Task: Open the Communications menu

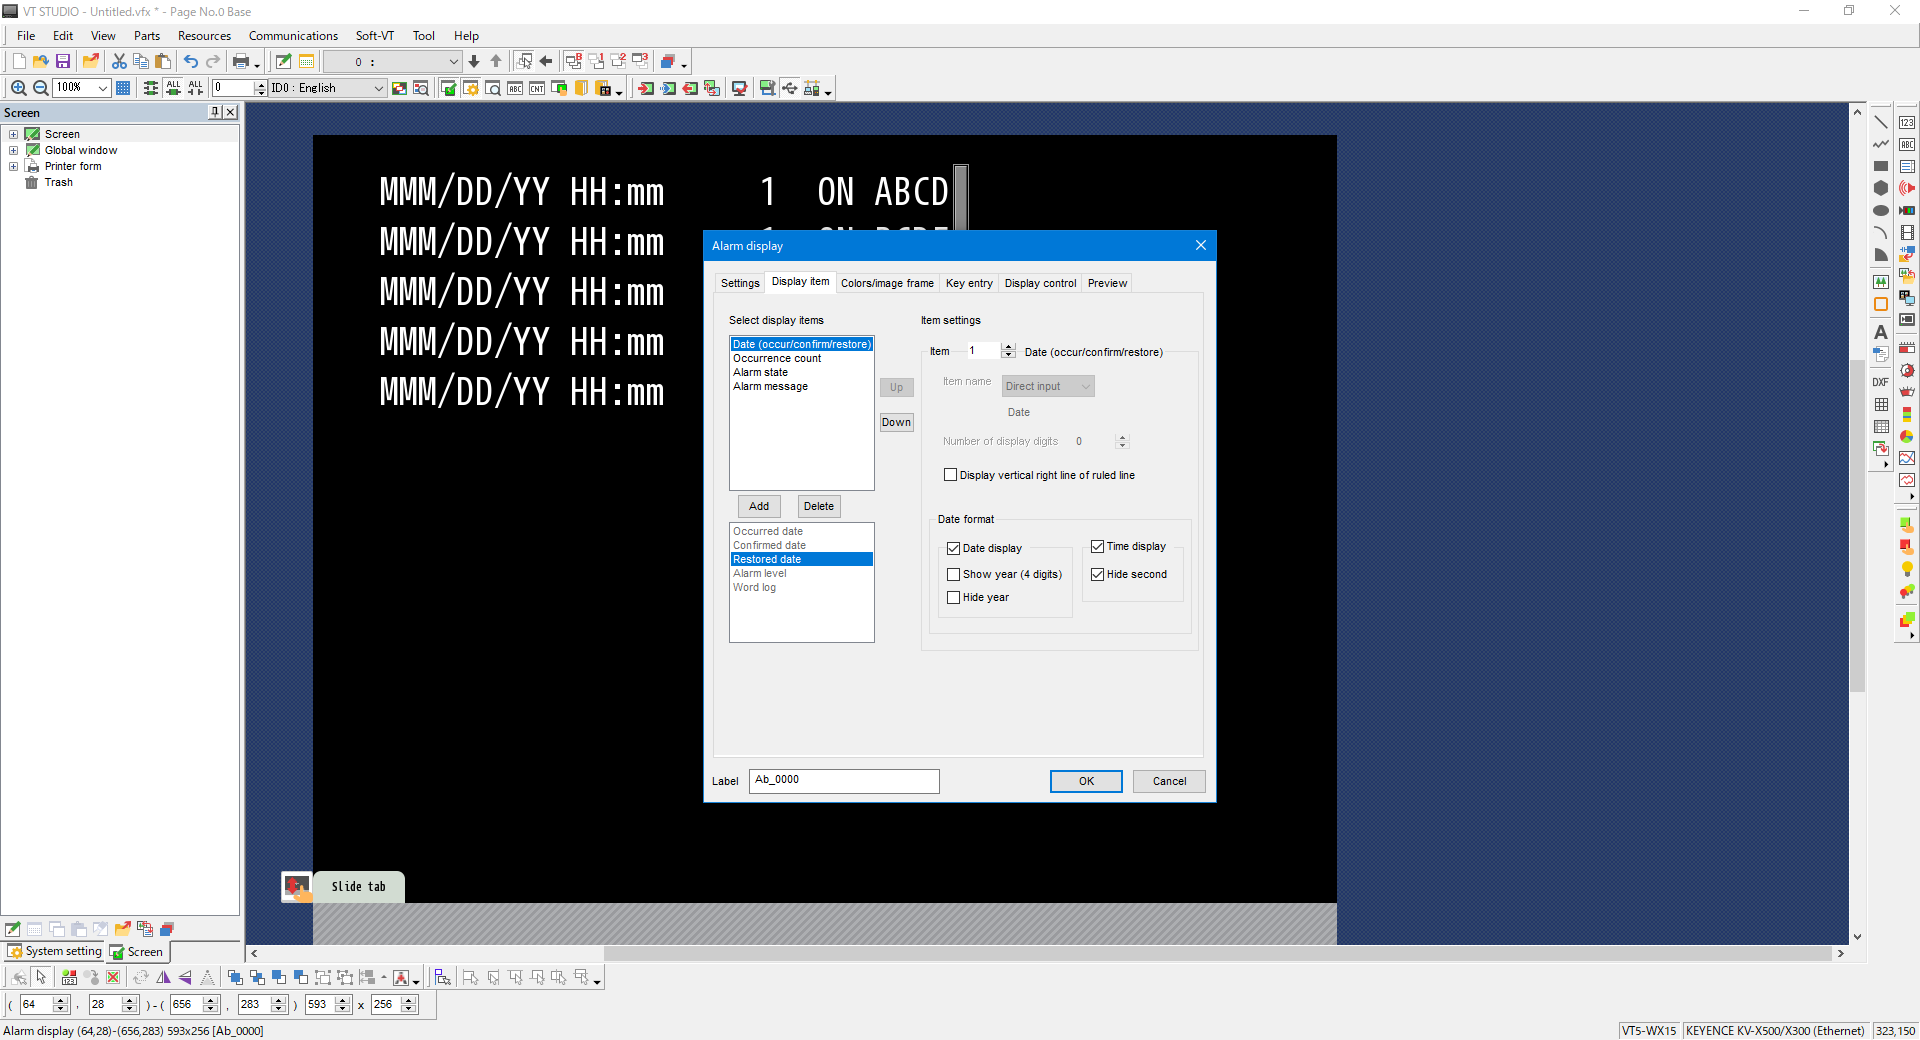Action: (x=293, y=36)
